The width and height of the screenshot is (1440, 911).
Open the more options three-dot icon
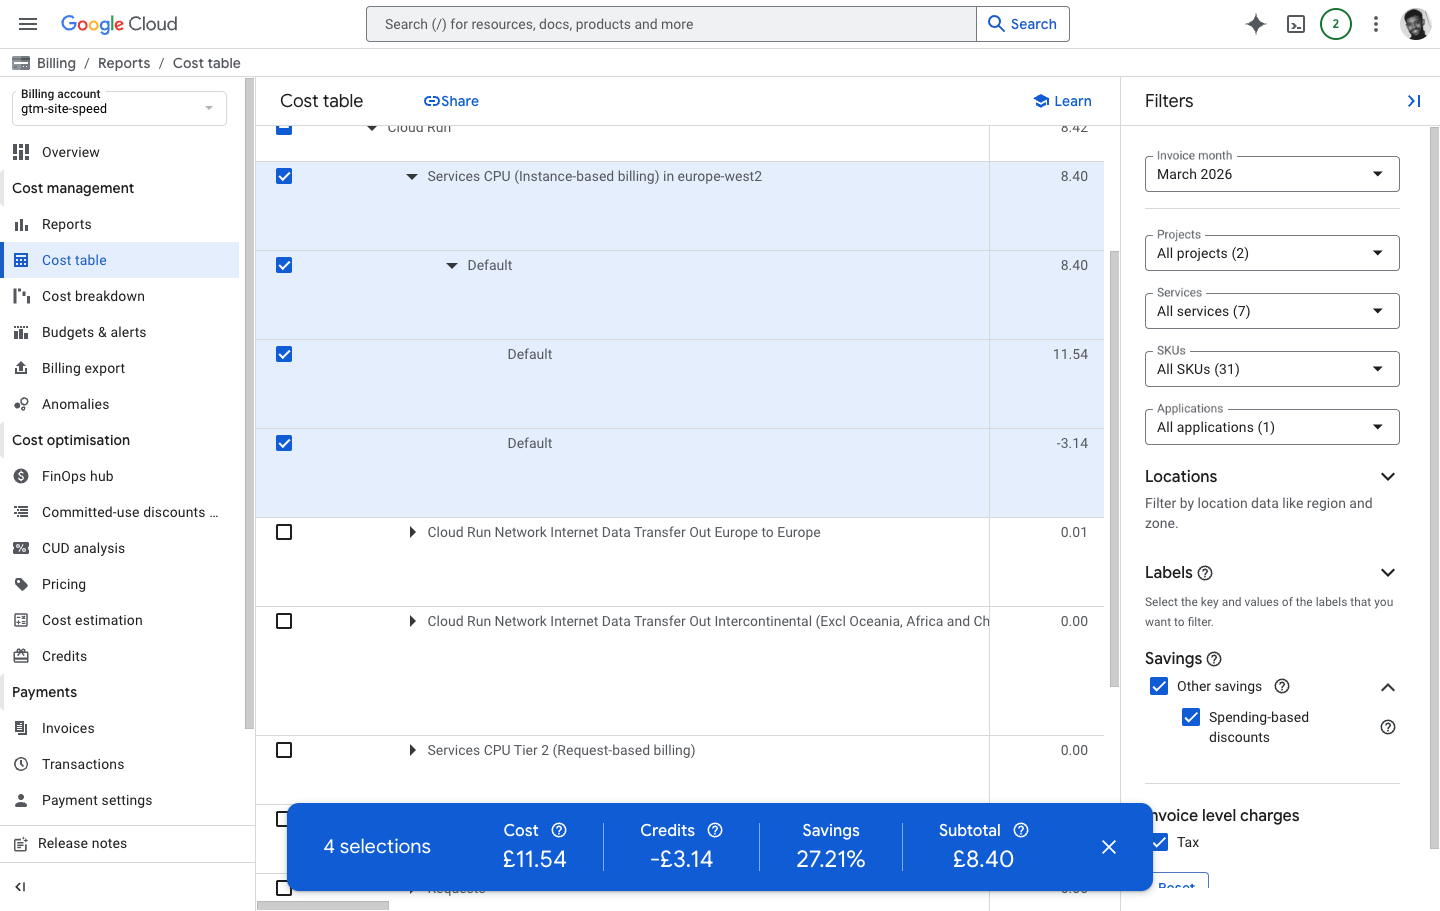pos(1376,23)
